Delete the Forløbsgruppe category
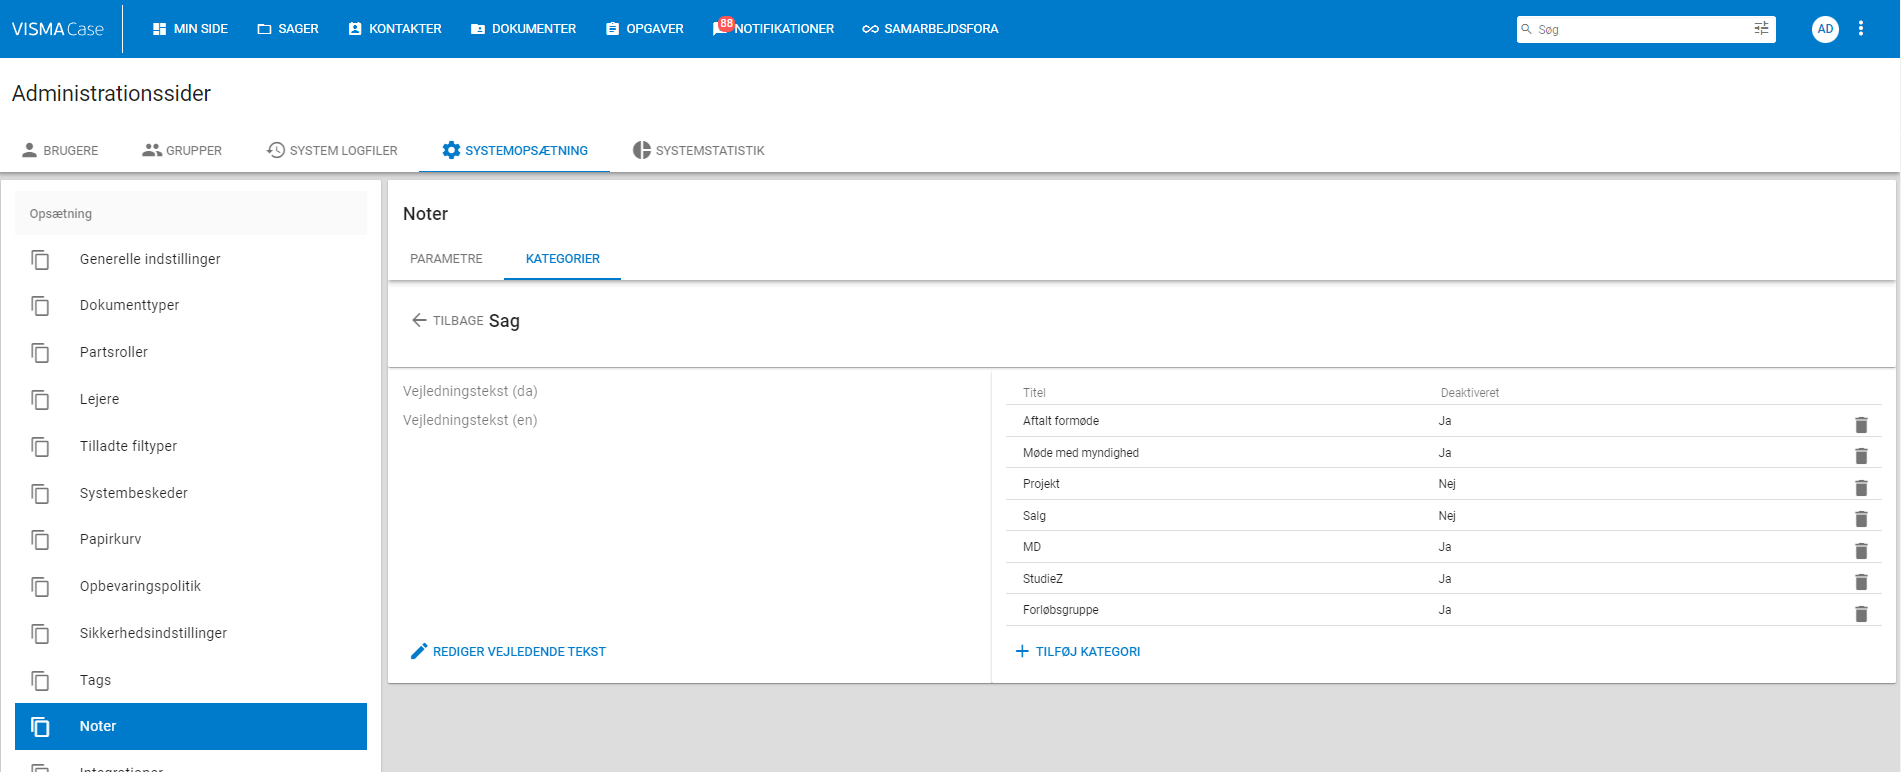Viewport: 1901px width, 772px height. (x=1861, y=614)
